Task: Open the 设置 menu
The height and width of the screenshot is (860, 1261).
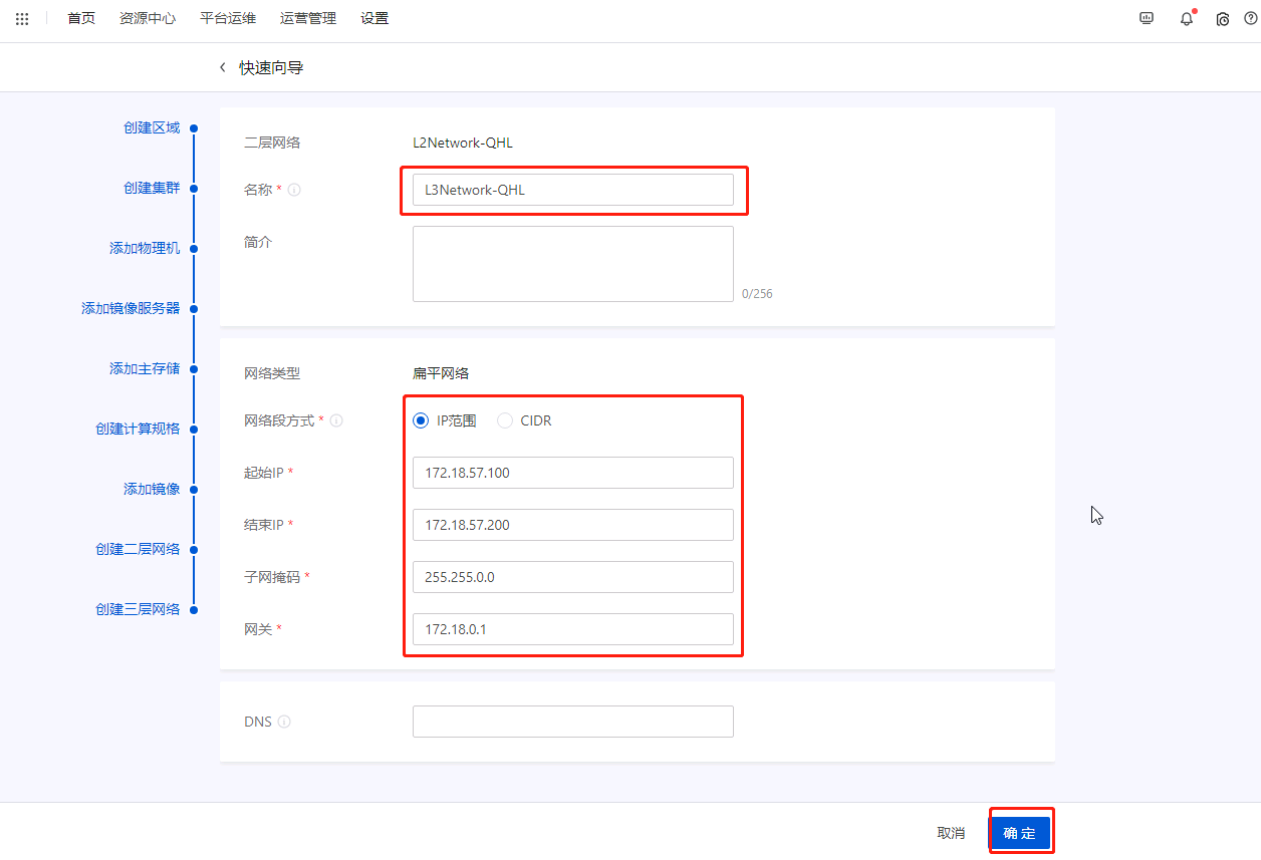Action: (x=374, y=17)
